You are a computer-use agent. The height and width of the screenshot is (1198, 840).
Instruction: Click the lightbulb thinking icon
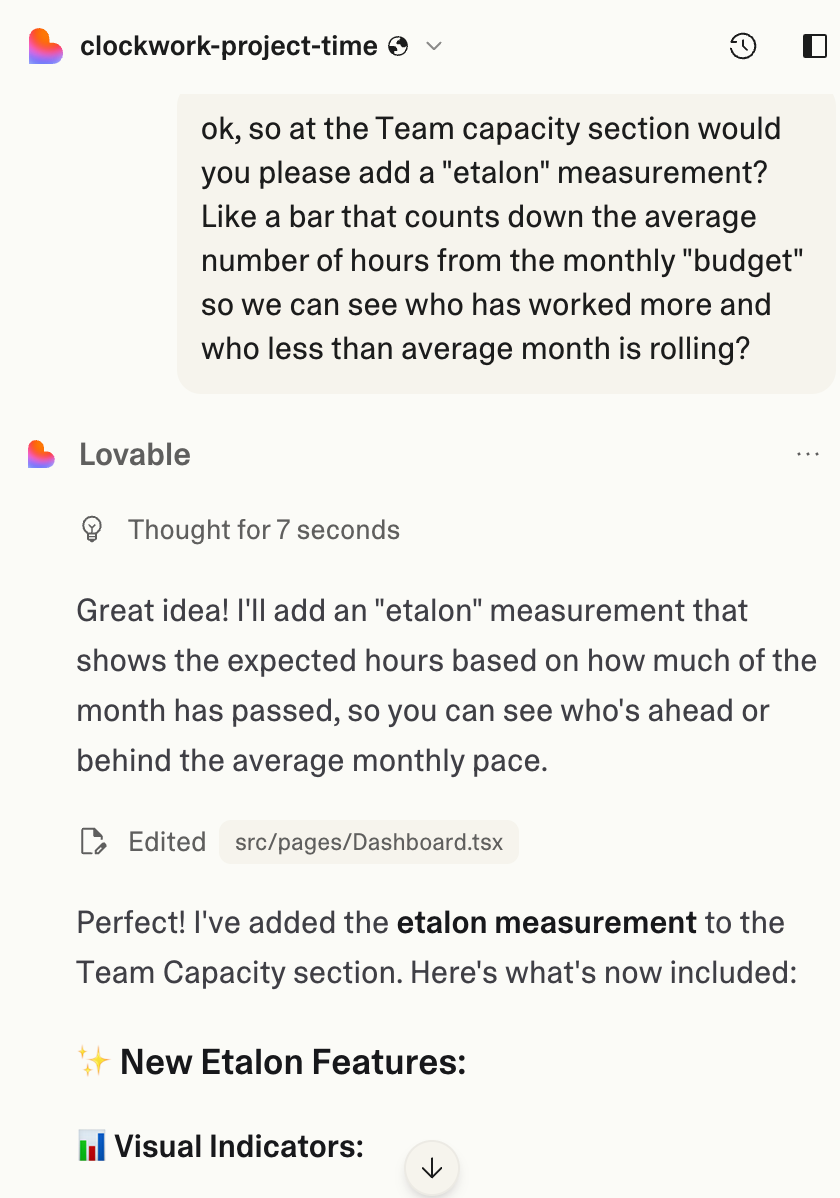(x=92, y=530)
